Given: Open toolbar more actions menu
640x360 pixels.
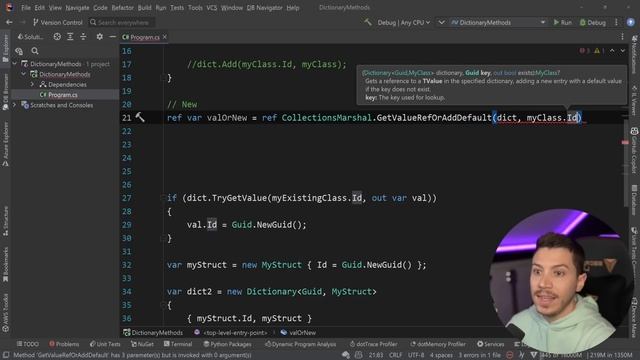Looking at the screenshot, I should click(x=616, y=22).
